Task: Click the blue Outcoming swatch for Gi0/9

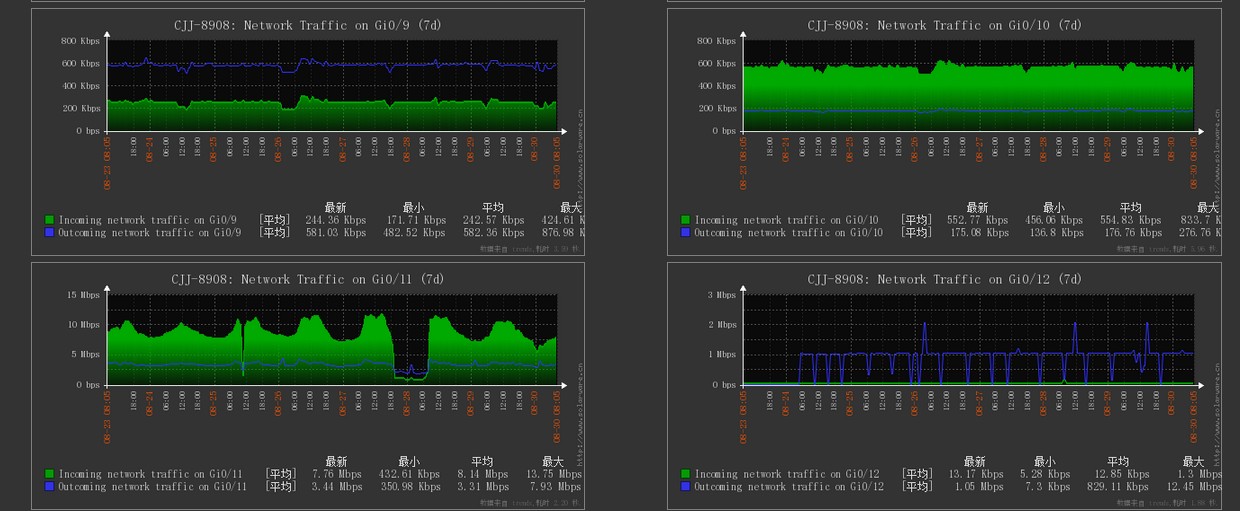Action: (49, 233)
